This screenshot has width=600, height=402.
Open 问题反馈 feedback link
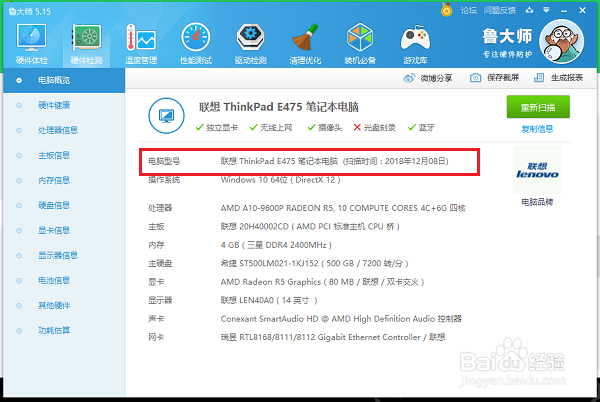click(499, 10)
